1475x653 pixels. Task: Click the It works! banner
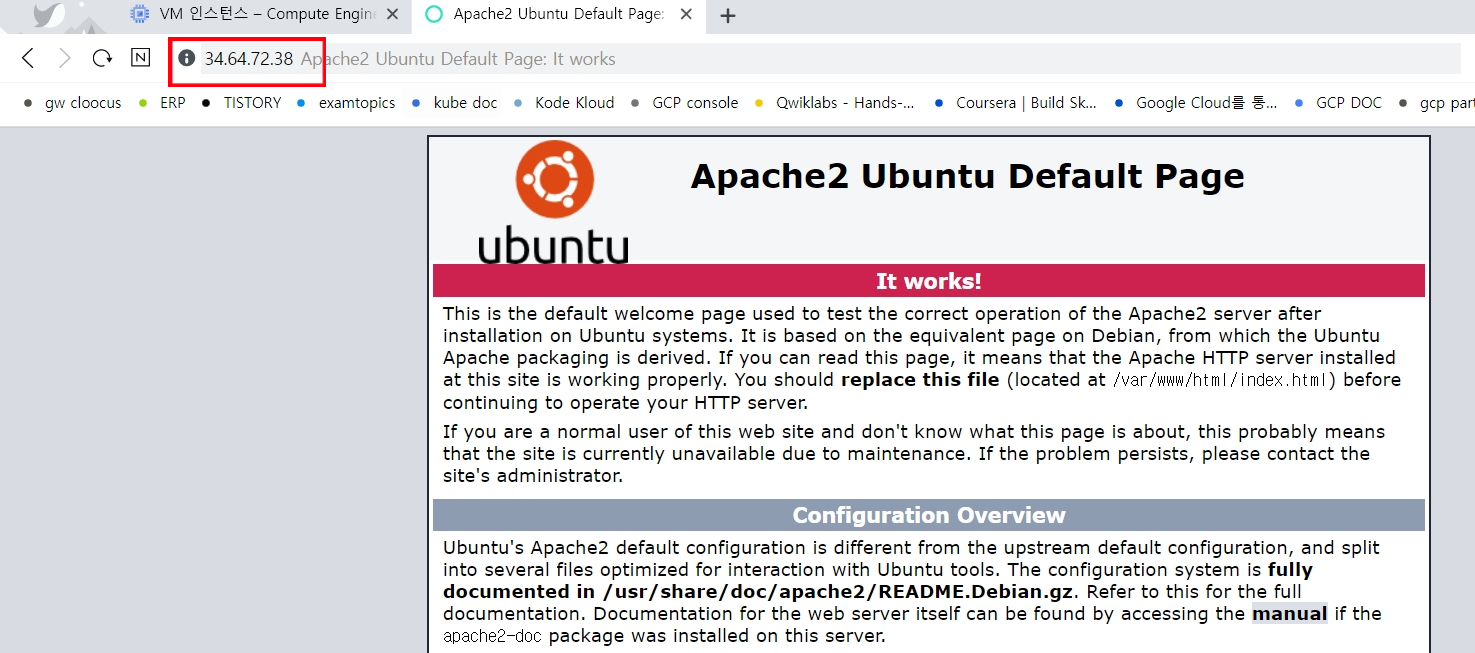point(928,281)
